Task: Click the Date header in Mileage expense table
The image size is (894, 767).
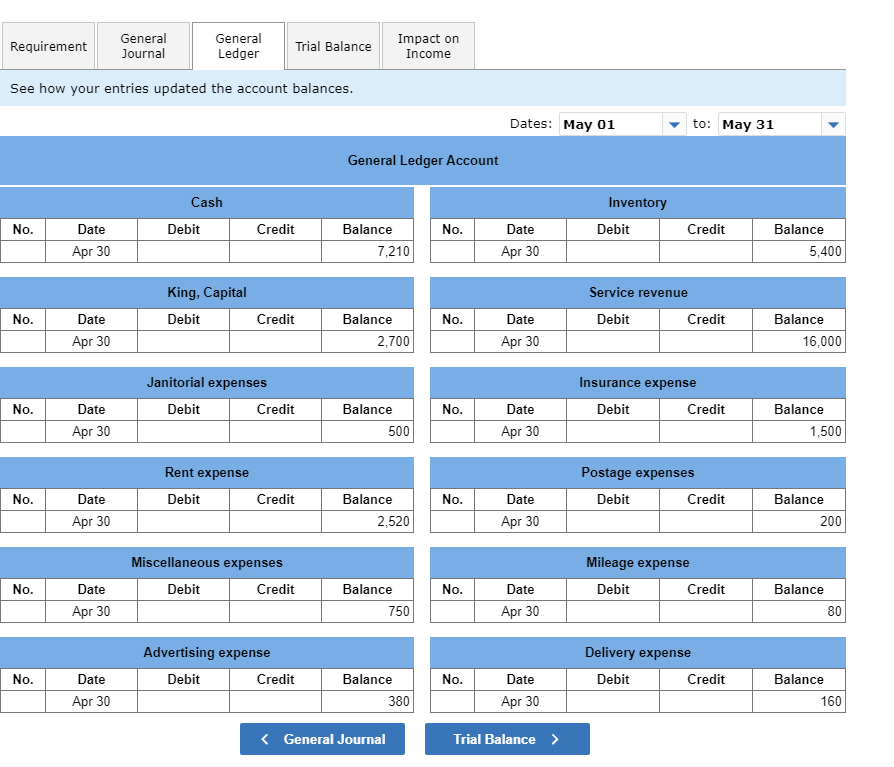Action: coord(520,590)
